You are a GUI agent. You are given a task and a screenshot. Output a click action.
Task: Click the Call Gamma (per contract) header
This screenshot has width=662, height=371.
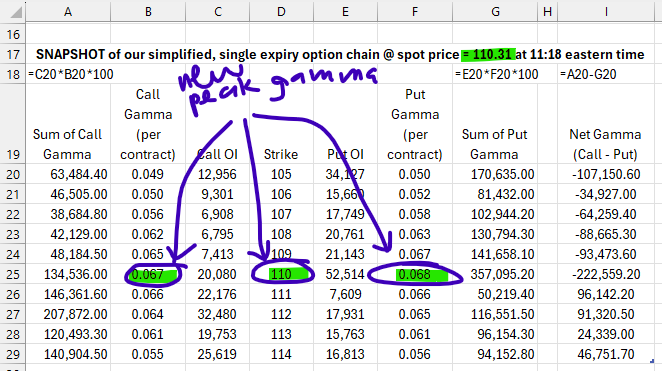pyautogui.click(x=148, y=124)
